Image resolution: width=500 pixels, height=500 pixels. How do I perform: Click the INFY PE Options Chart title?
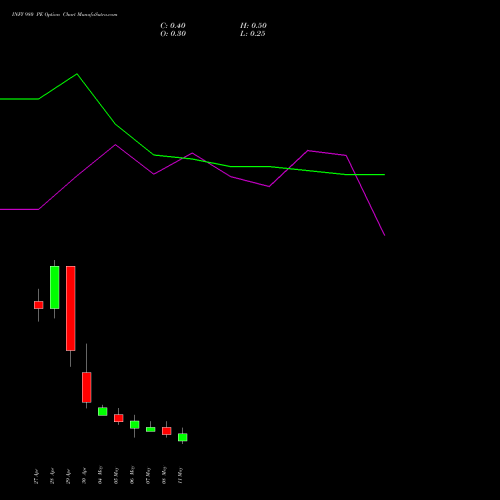coord(64,15)
